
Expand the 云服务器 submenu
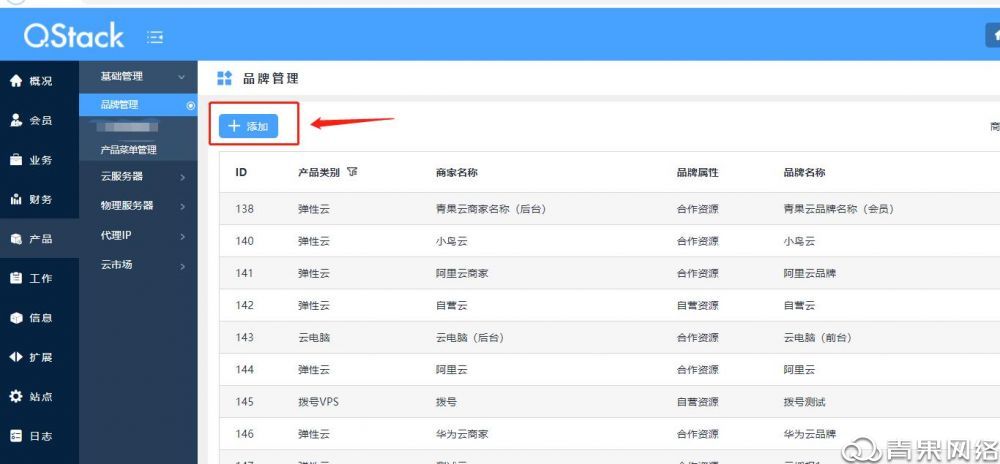pos(182,177)
